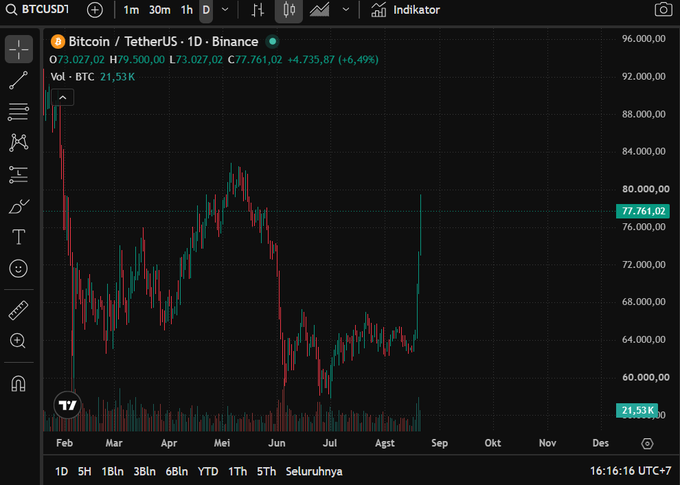
Task: Open the Fibonacci retracement tool group
Action: pos(19,112)
